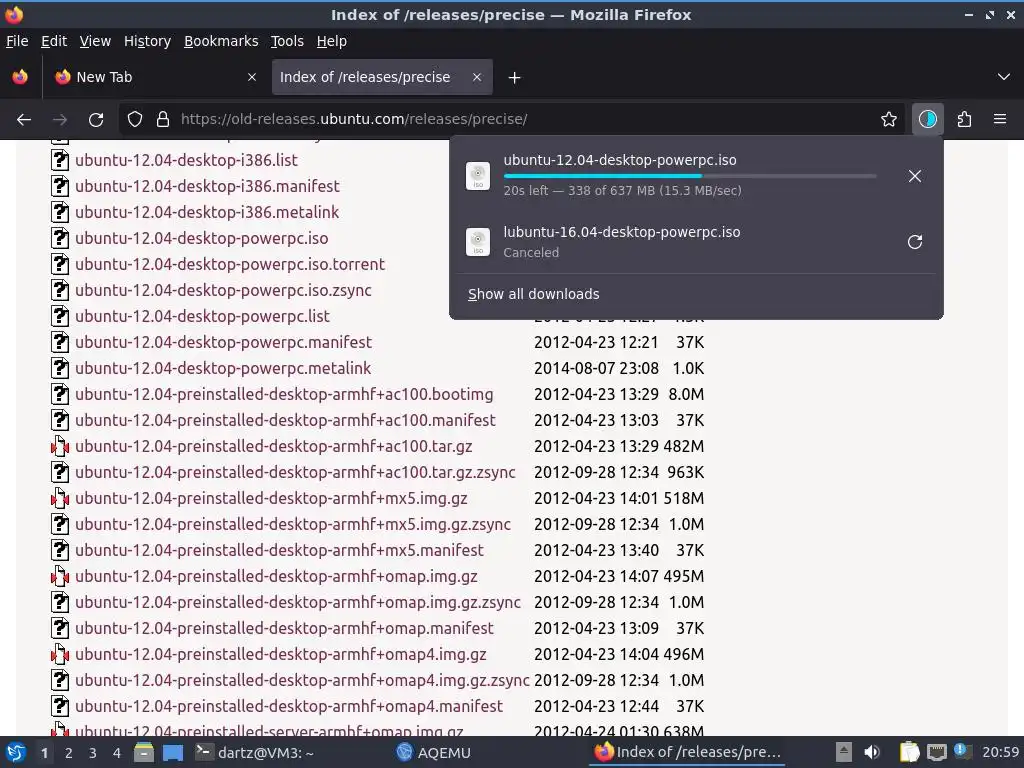1024x768 pixels.
Task: Switch to the New Tab tab
Action: click(x=155, y=77)
